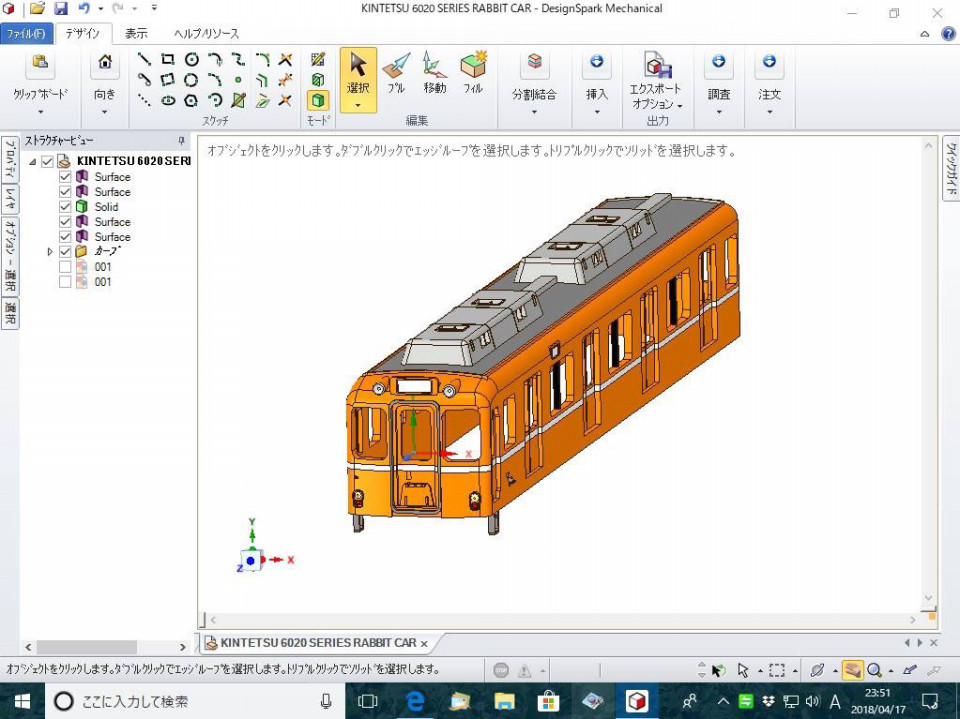Activate the Spin view tool in status bar
The height and width of the screenshot is (719, 960).
(816, 670)
